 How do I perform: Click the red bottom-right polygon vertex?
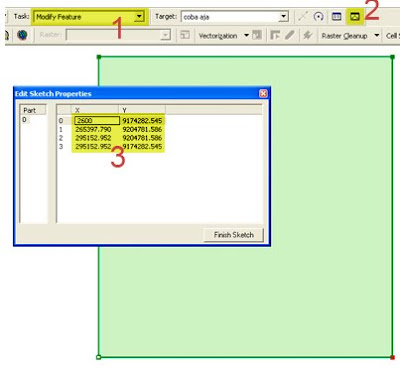[x=392, y=357]
